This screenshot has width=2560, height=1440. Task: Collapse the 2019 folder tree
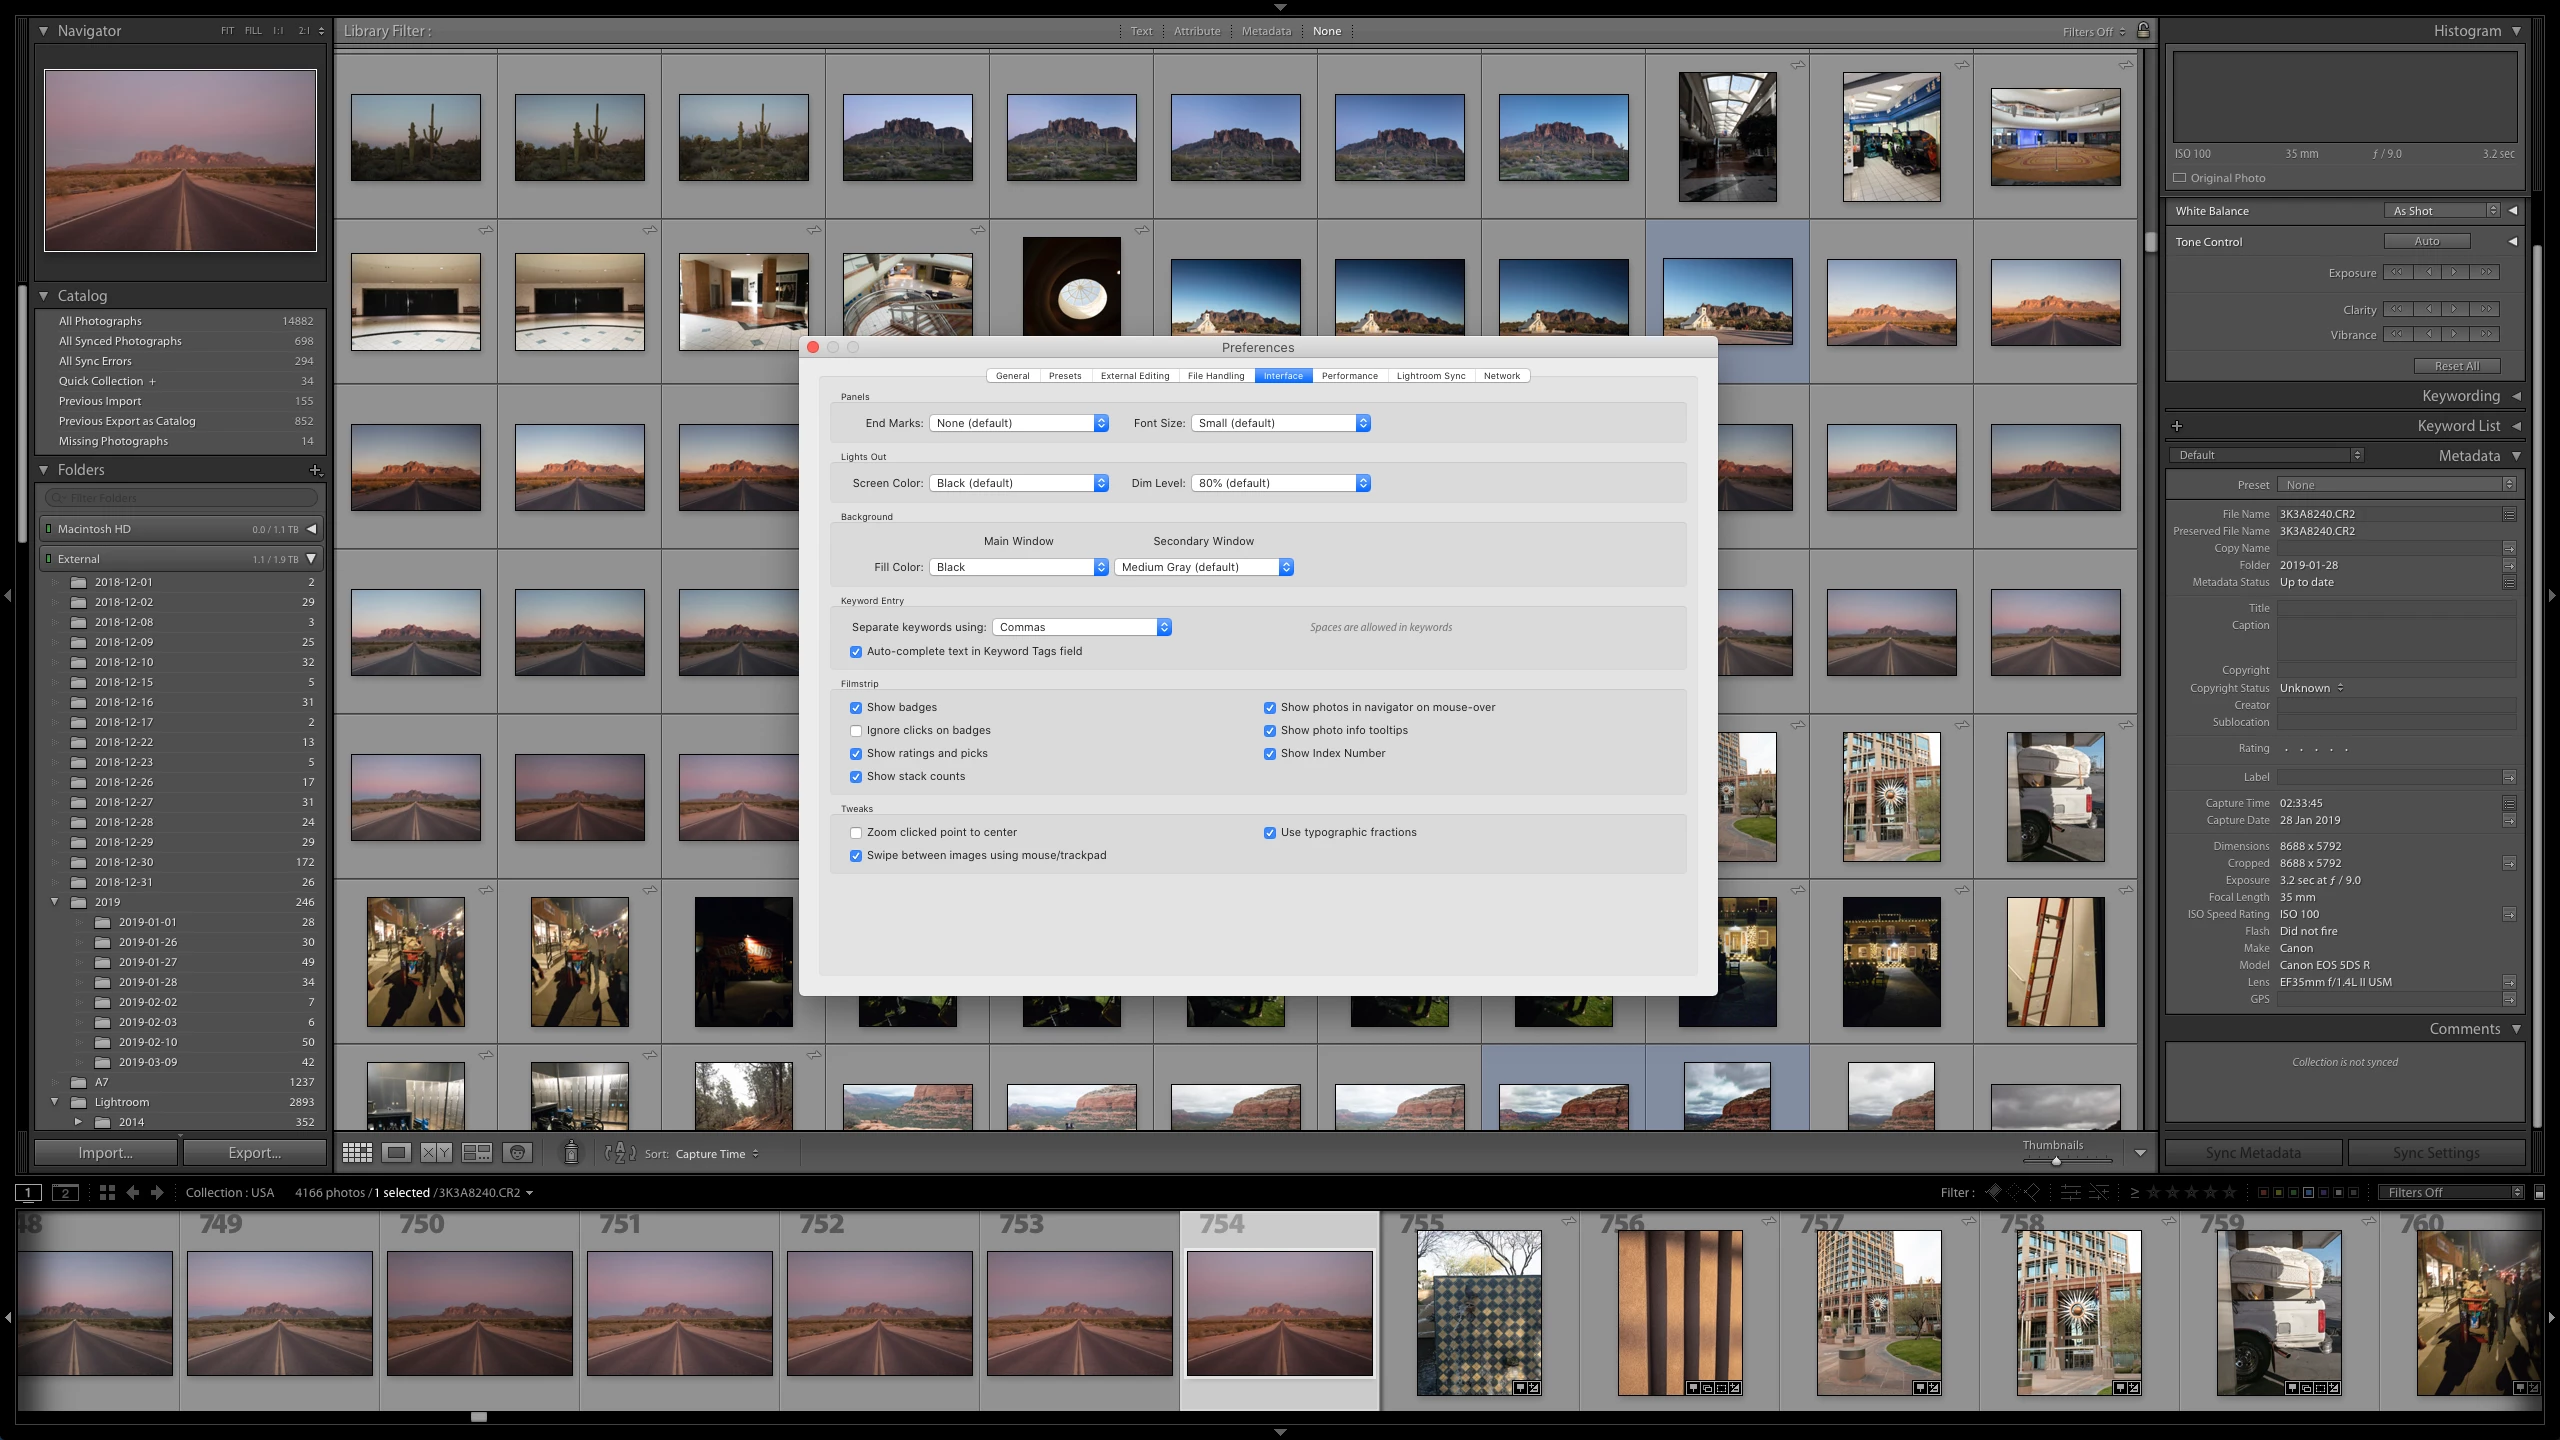pyautogui.click(x=55, y=902)
